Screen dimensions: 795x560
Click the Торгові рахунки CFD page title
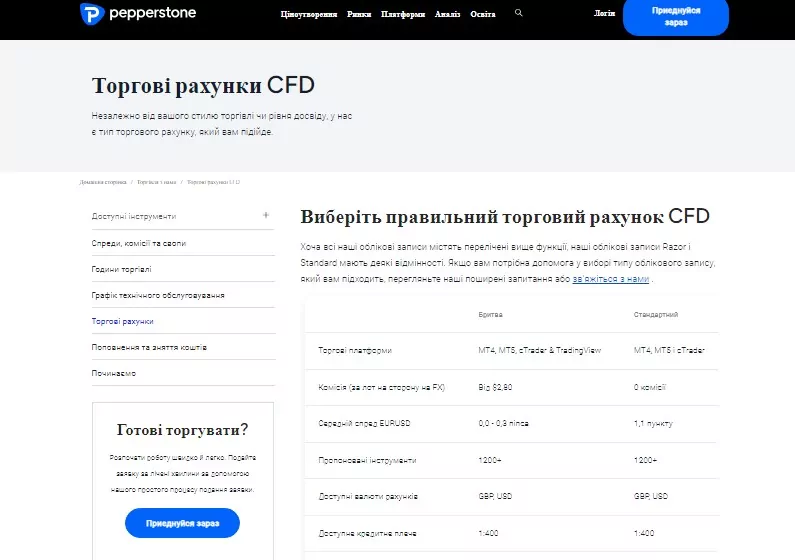(x=203, y=85)
